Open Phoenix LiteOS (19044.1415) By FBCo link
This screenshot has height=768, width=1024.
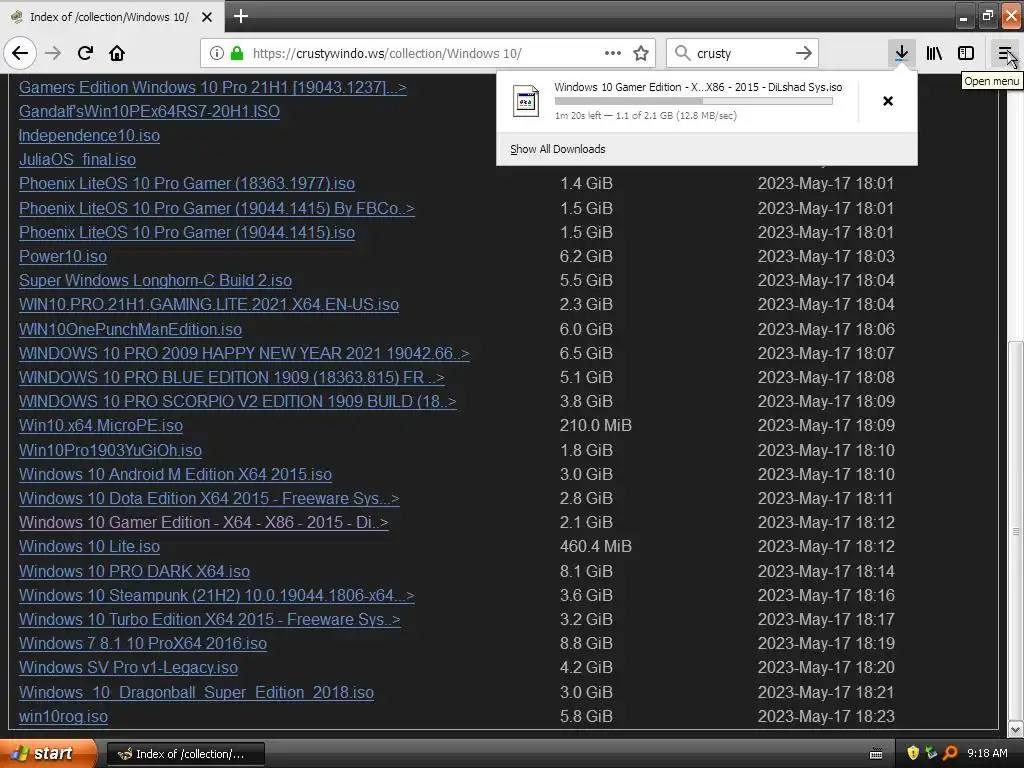(217, 208)
